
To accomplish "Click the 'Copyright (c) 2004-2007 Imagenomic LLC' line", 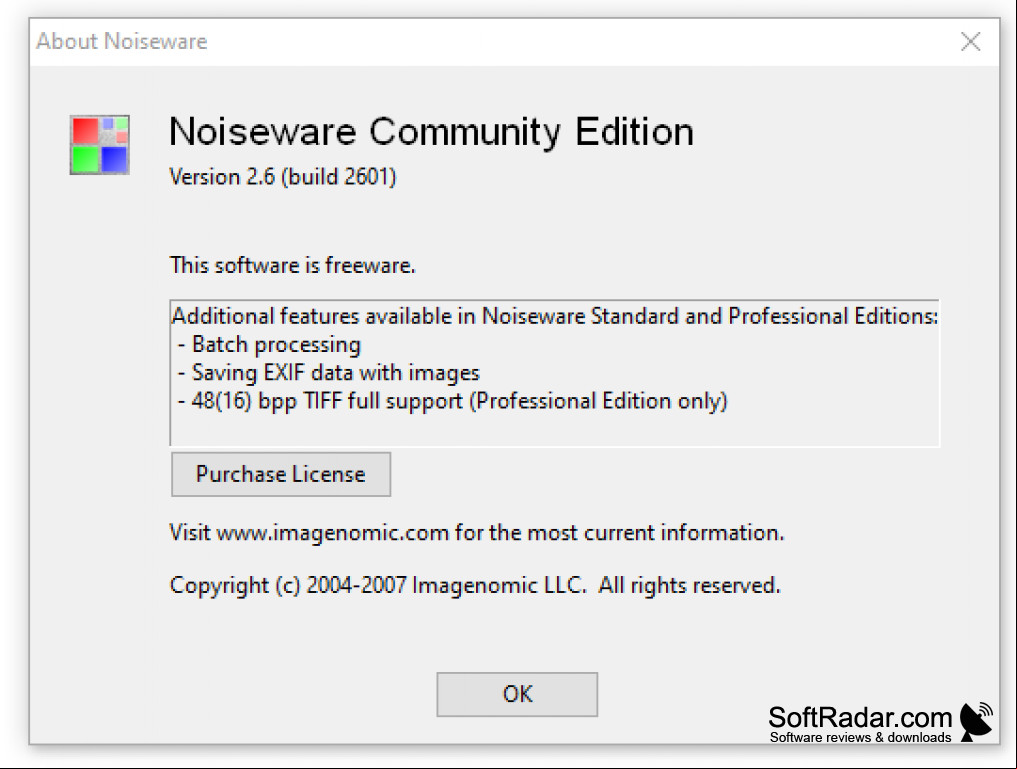I will pyautogui.click(x=475, y=586).
